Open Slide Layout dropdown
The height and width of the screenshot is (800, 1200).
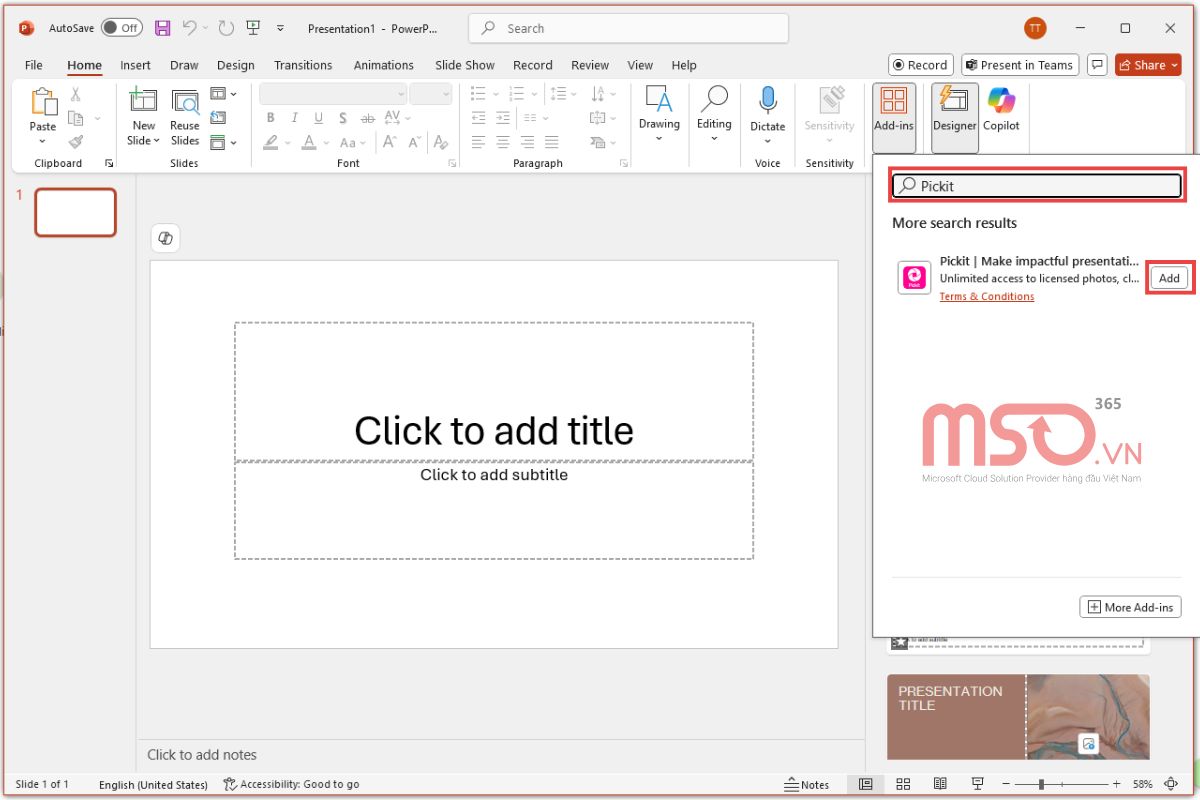[223, 94]
